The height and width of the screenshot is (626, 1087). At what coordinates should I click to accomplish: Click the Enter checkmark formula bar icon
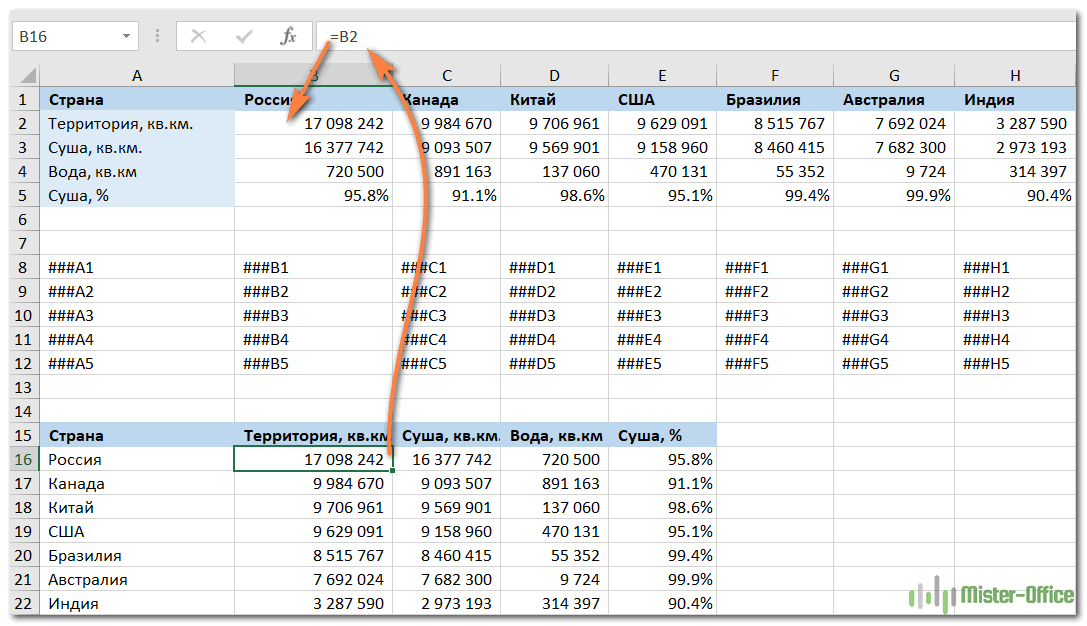(243, 36)
